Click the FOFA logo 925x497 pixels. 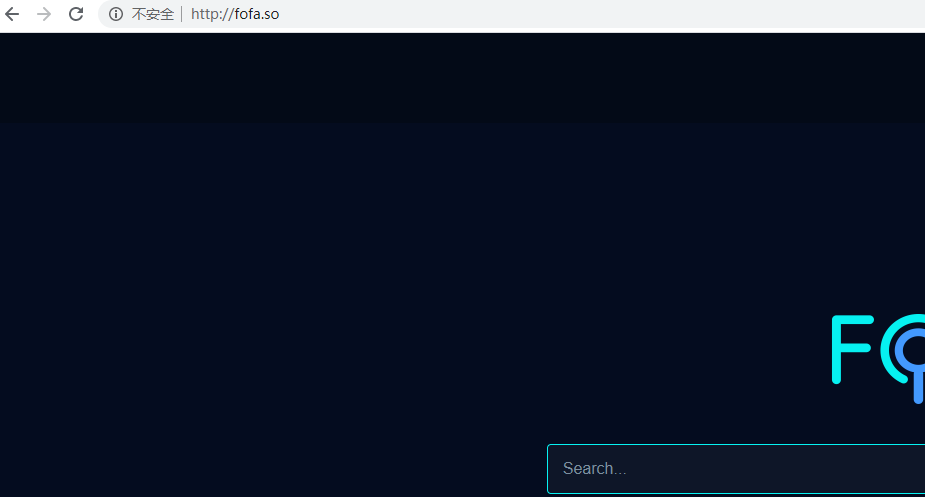[x=878, y=358]
